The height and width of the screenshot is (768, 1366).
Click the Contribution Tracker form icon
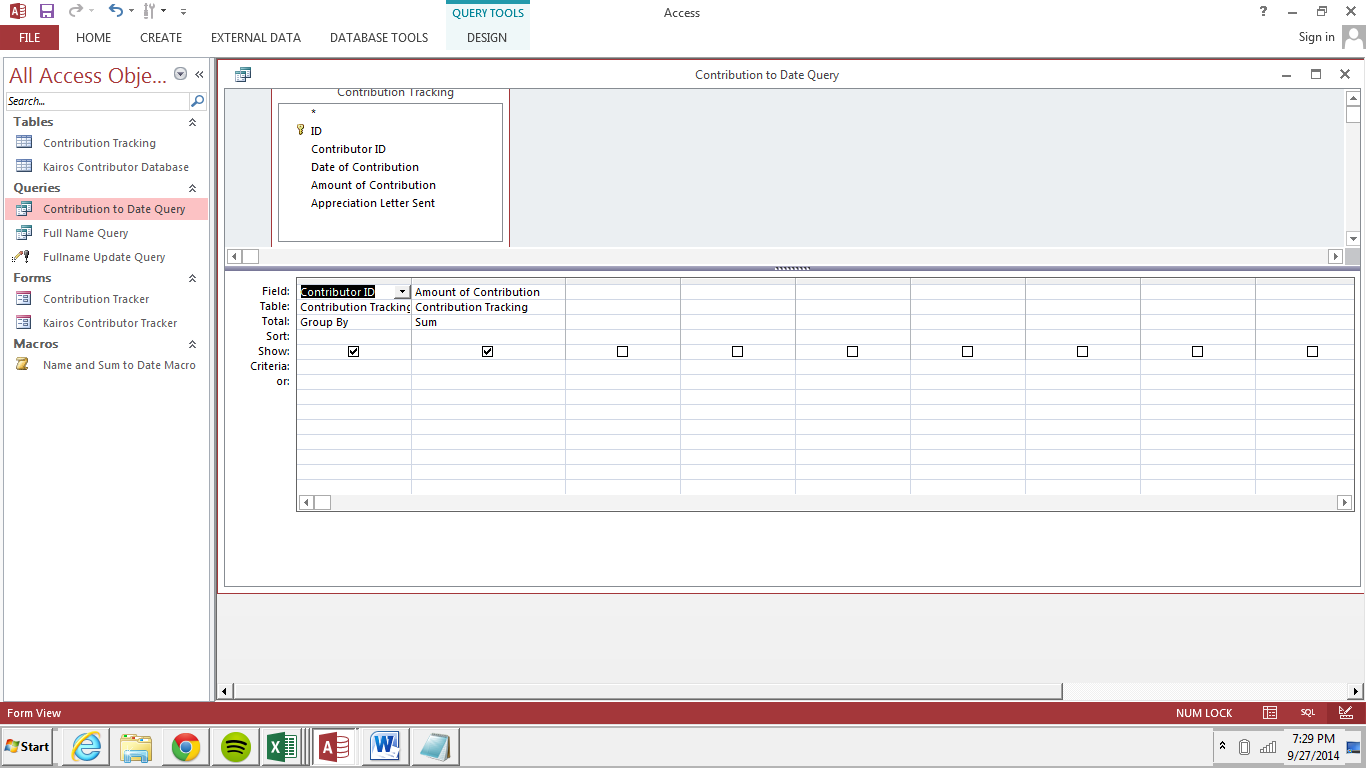point(24,299)
